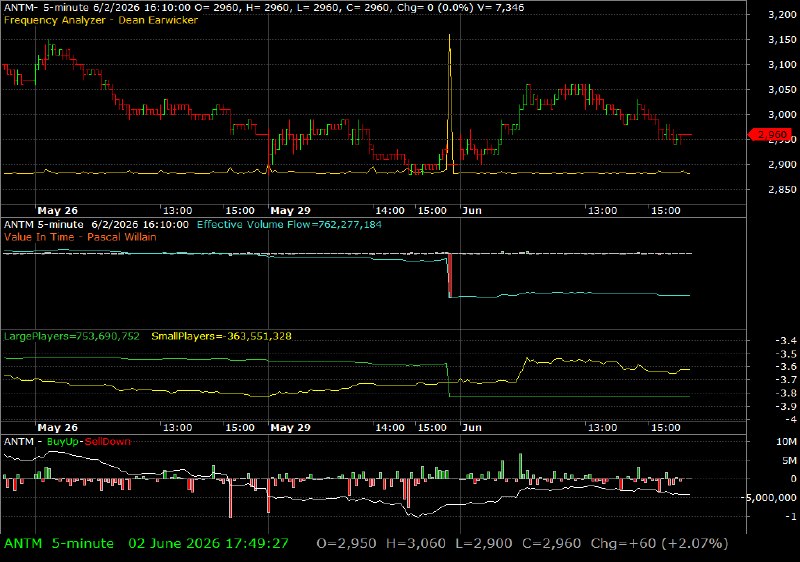This screenshot has height=562, width=800.
Task: Select the 'Value In Time - Pascal Willain' label
Action: click(x=80, y=237)
